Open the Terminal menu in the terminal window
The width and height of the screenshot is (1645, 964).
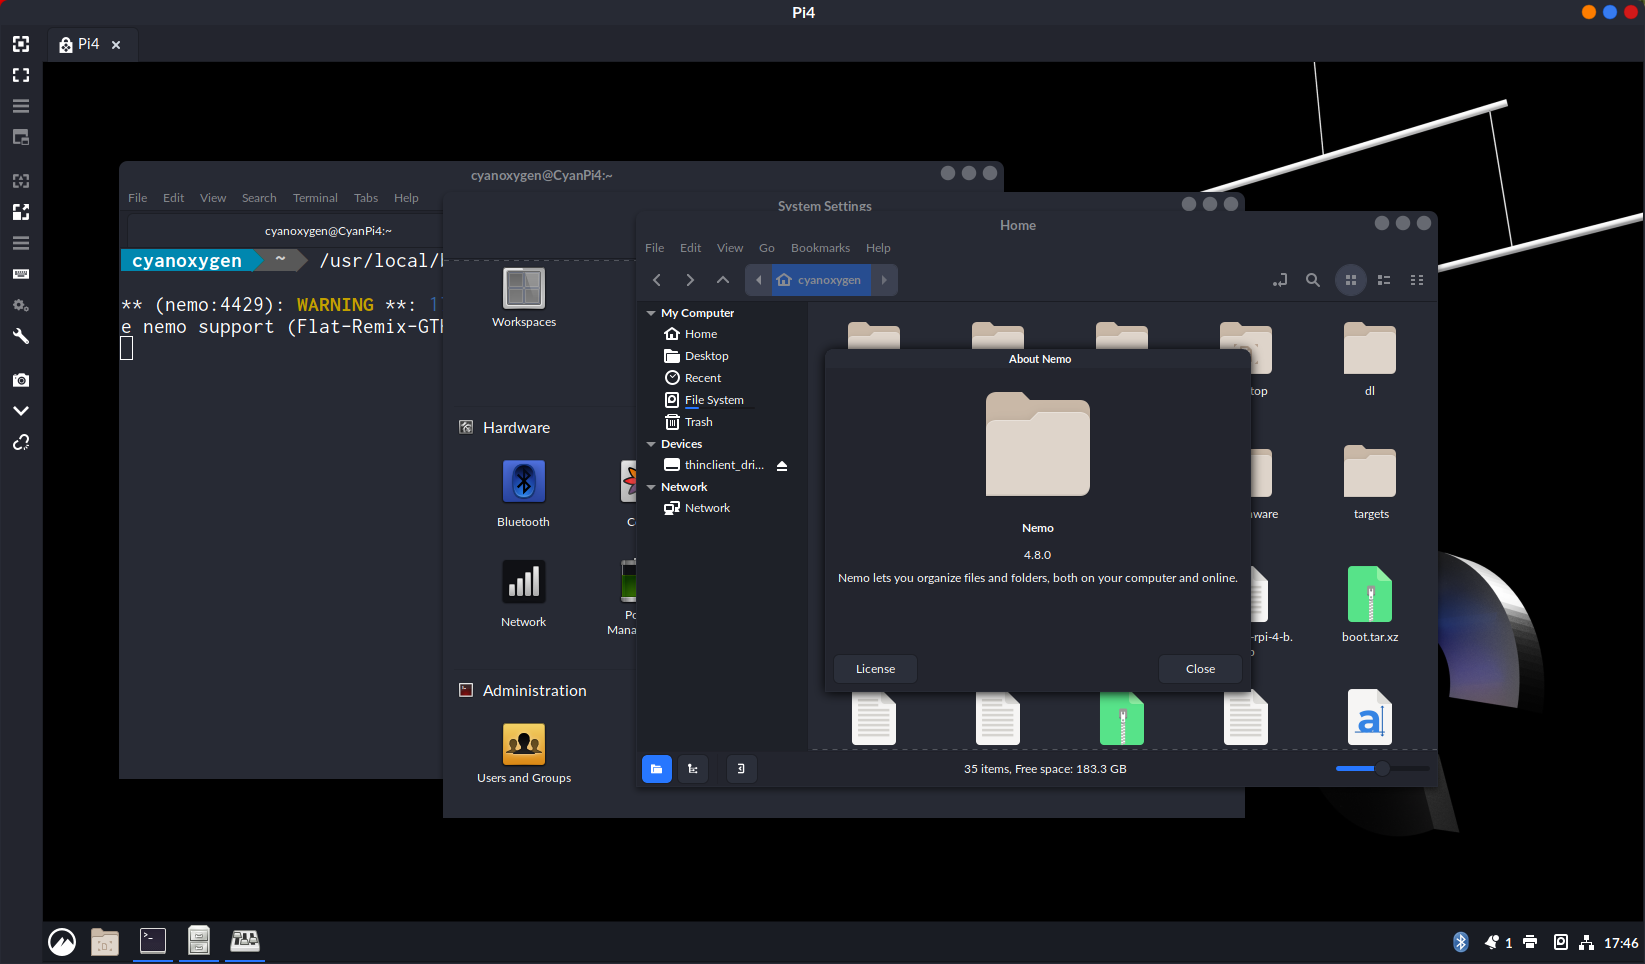click(x=315, y=197)
